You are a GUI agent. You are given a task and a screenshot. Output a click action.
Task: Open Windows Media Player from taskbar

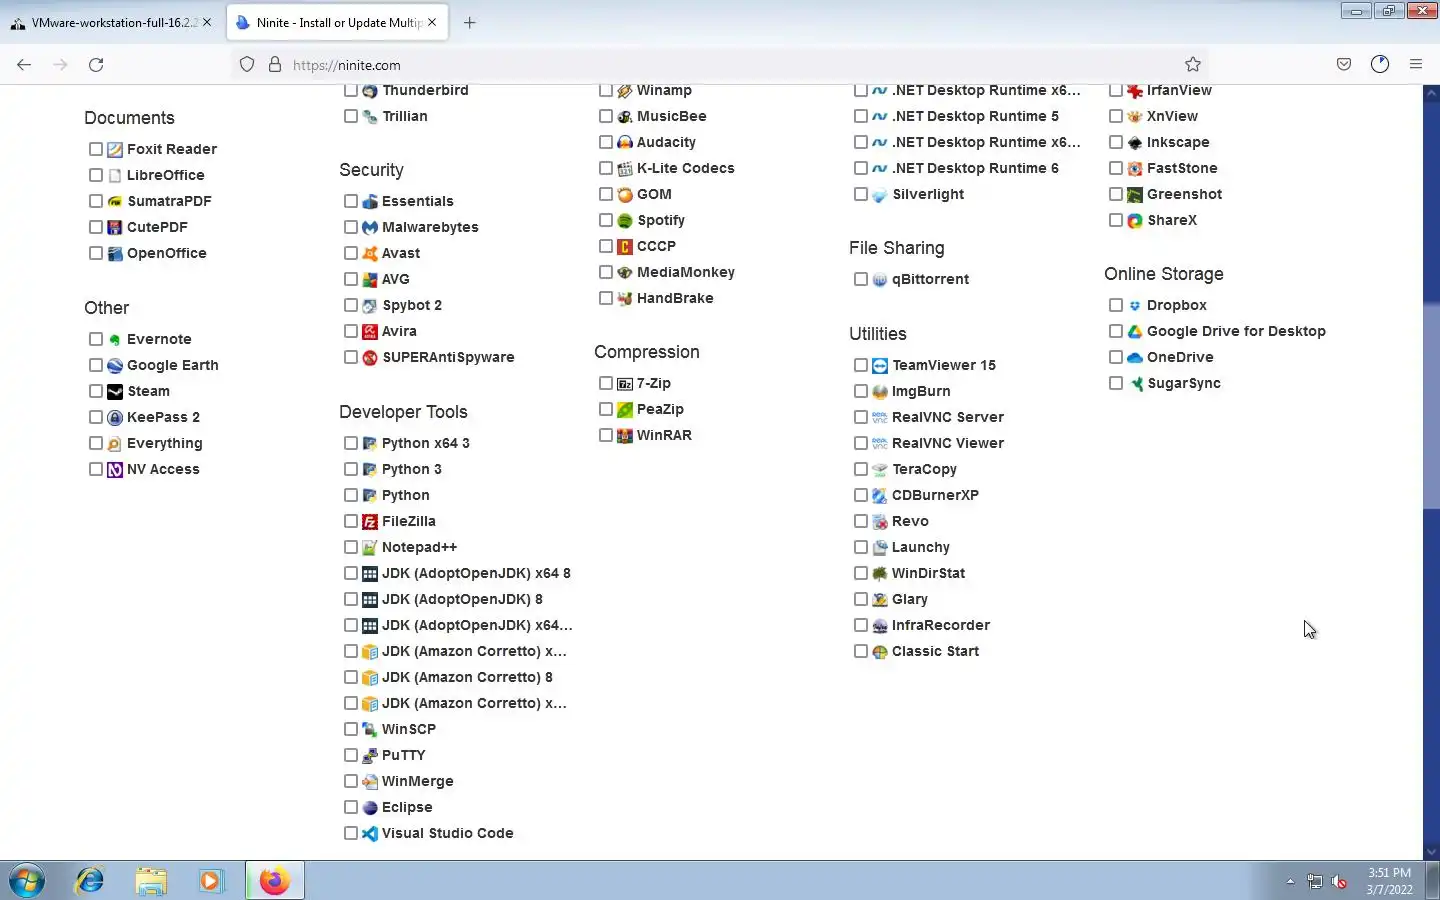pos(211,880)
